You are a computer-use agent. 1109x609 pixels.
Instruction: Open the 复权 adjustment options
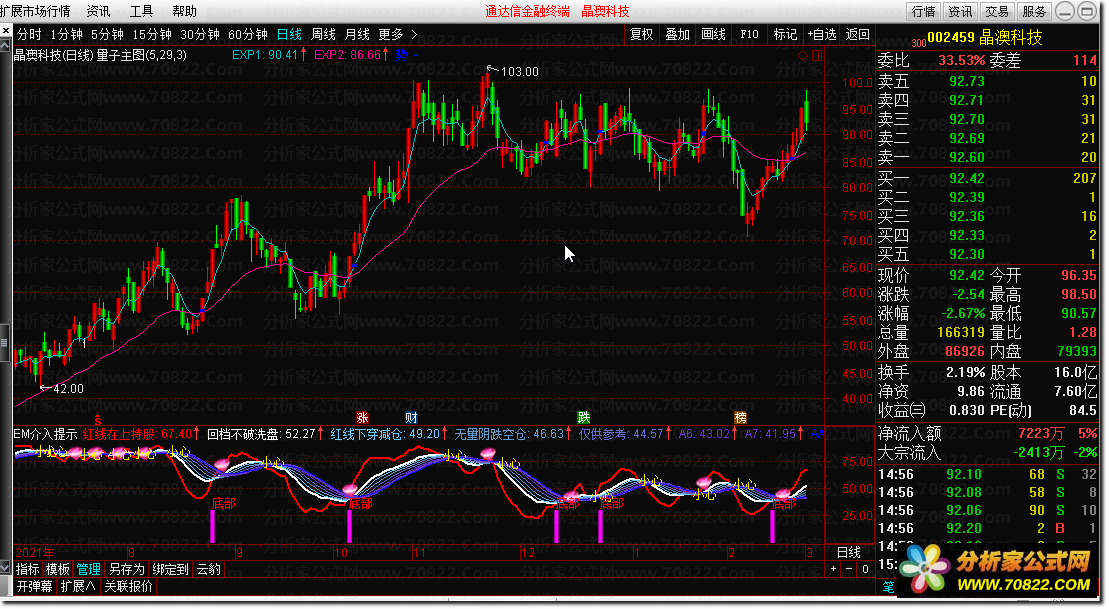click(641, 34)
